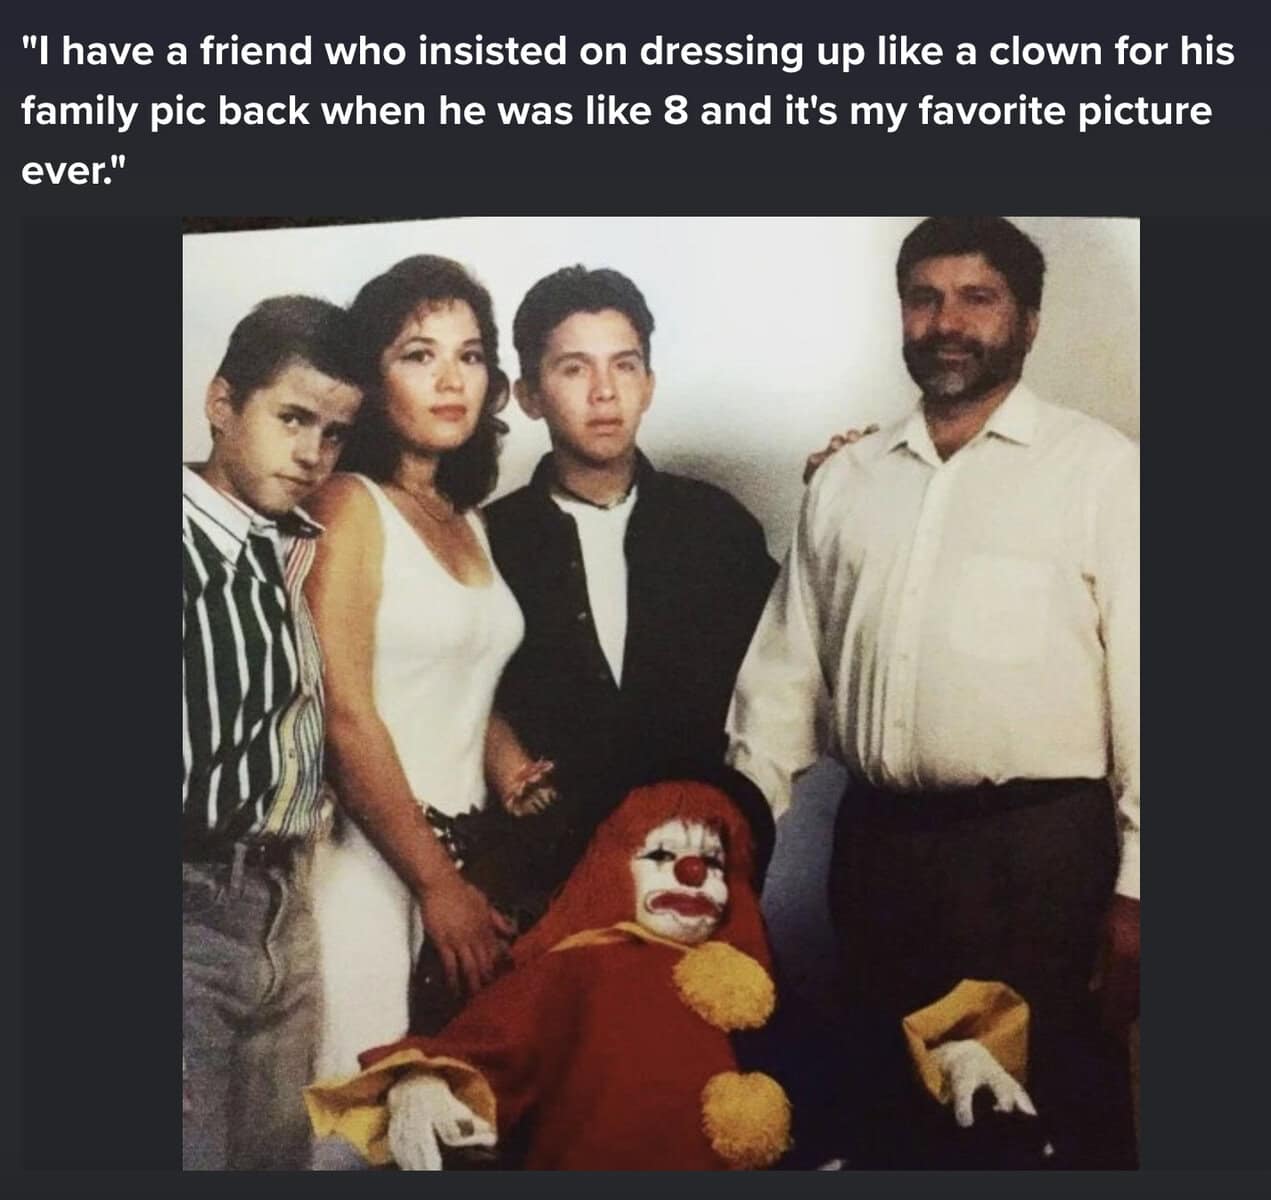Screen dimensions: 1271x1200
Task: Open the family photo with the clown
Action: [661, 693]
